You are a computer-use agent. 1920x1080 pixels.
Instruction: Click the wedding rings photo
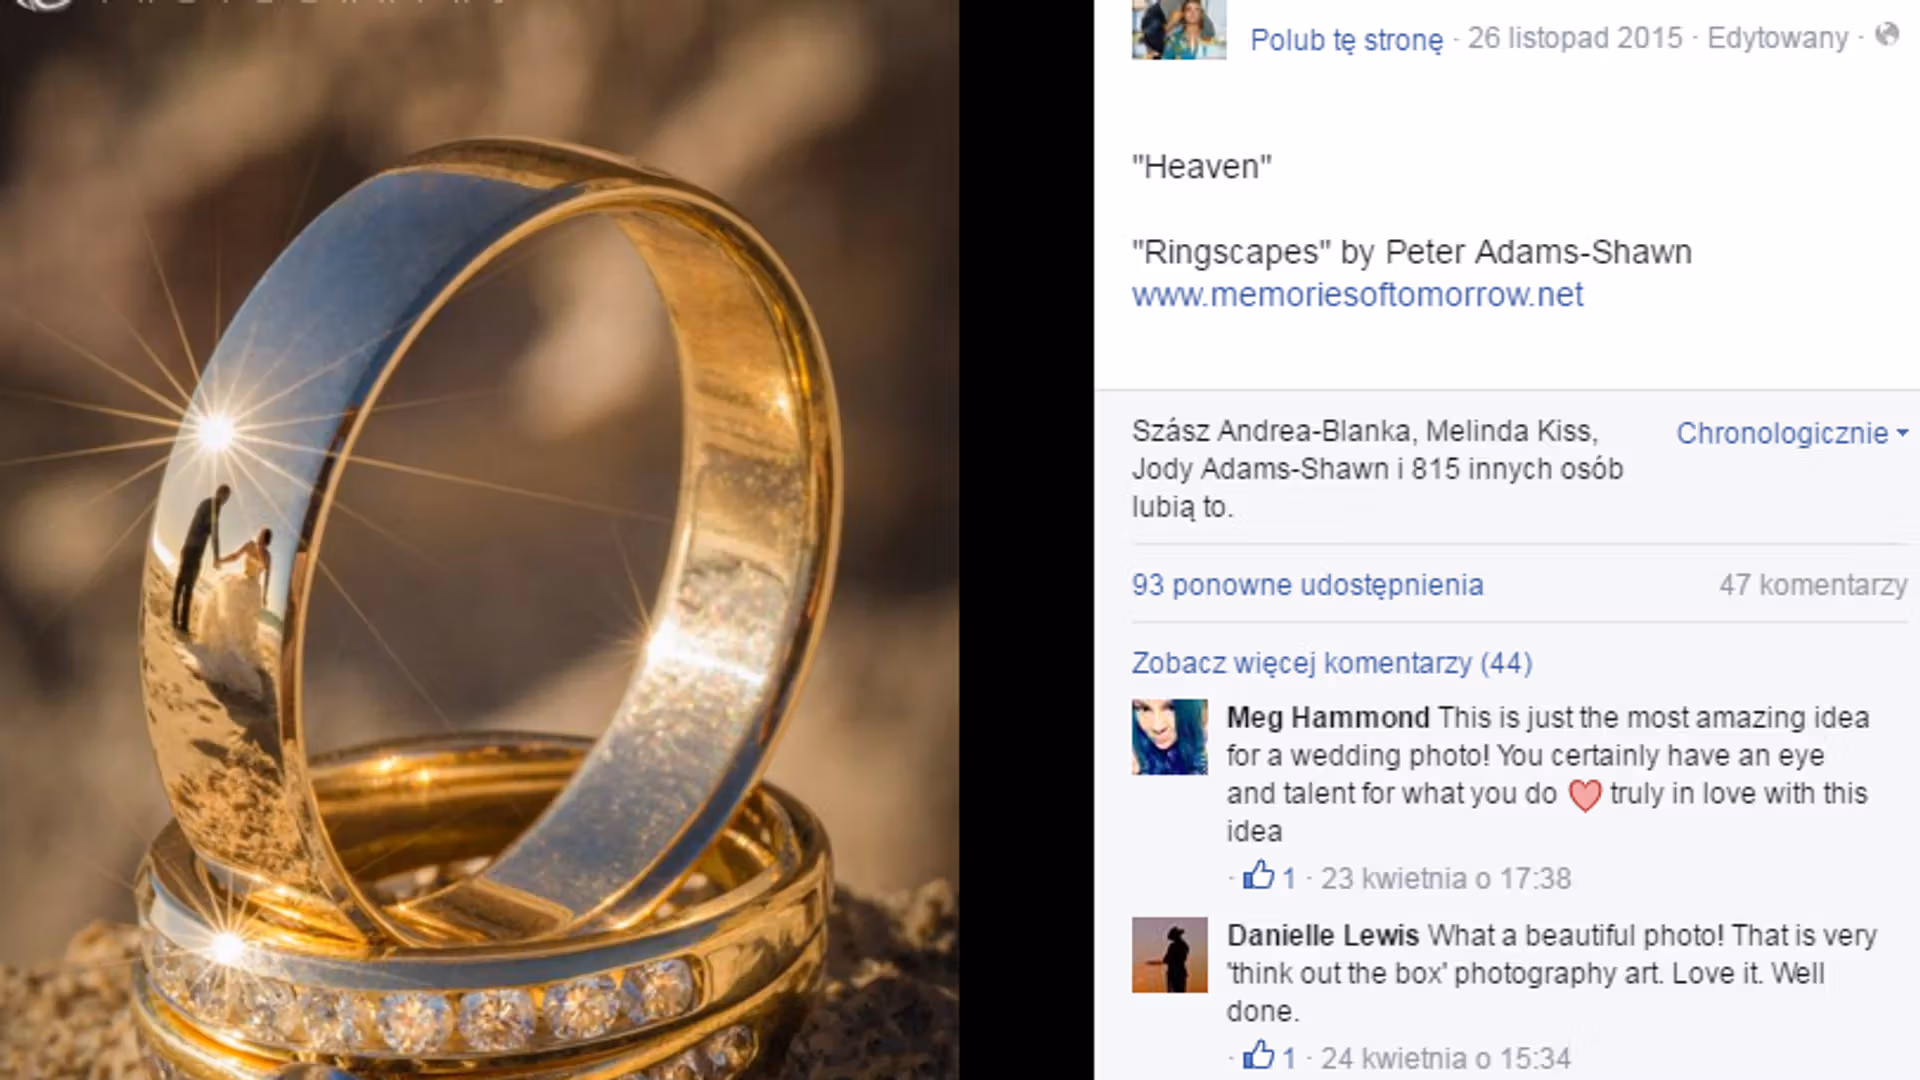pyautogui.click(x=479, y=540)
